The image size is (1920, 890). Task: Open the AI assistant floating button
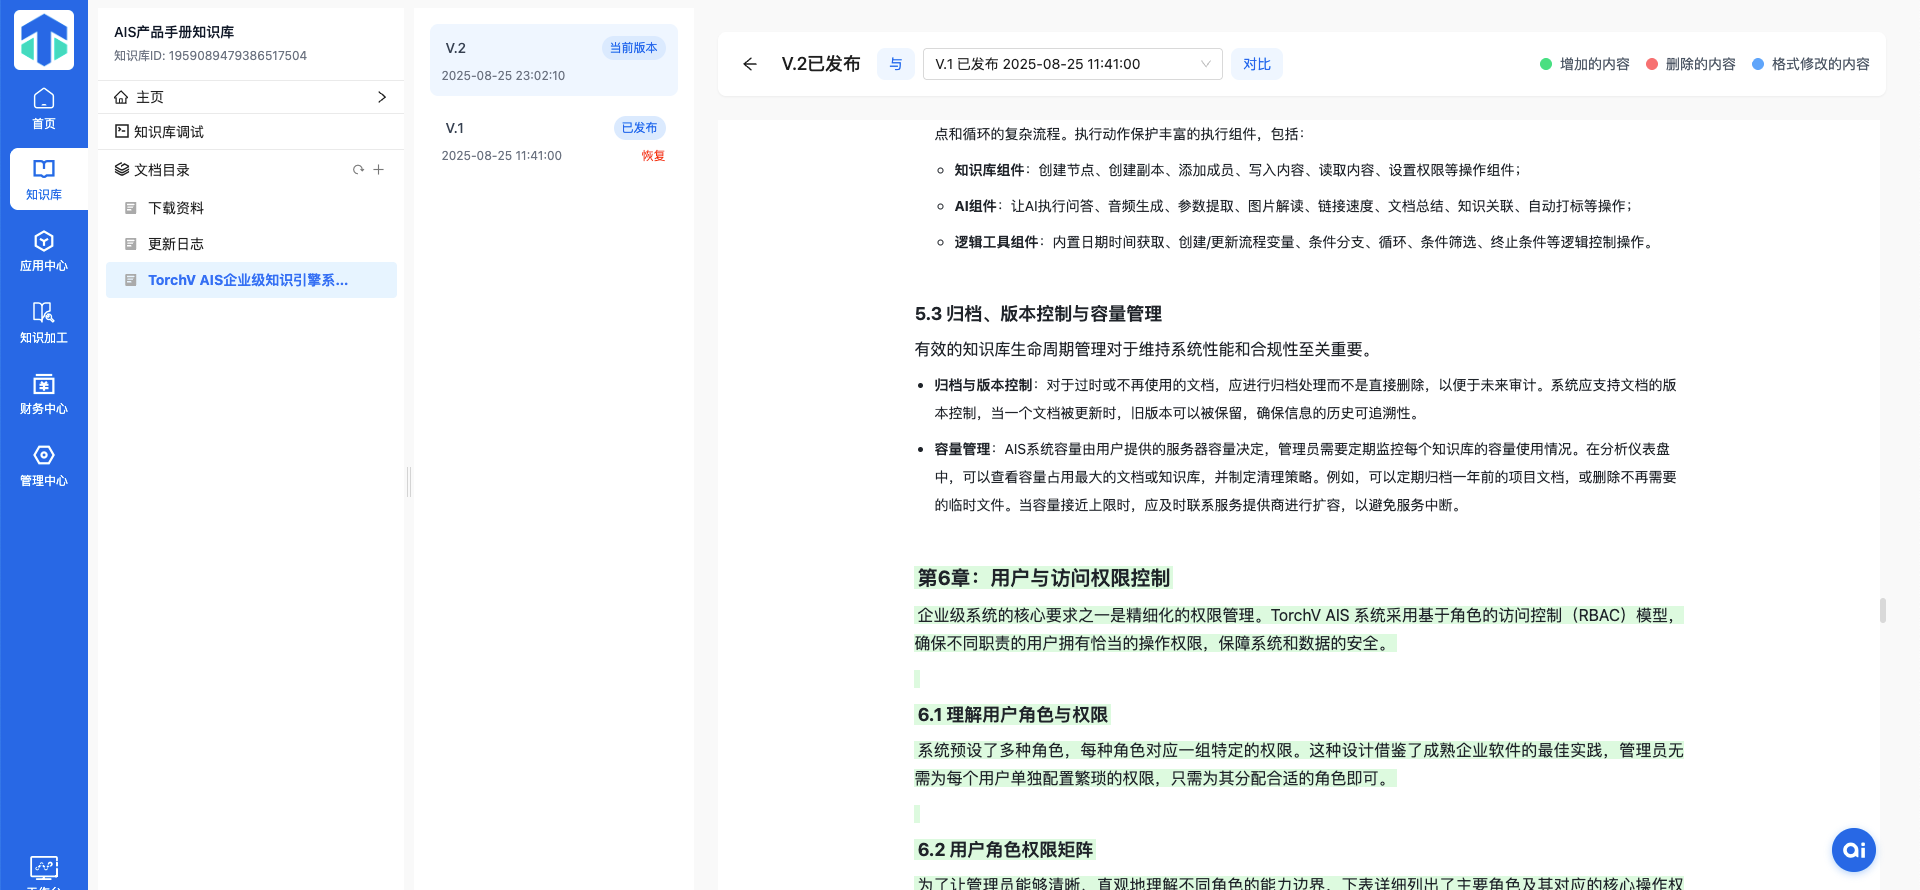click(1854, 850)
